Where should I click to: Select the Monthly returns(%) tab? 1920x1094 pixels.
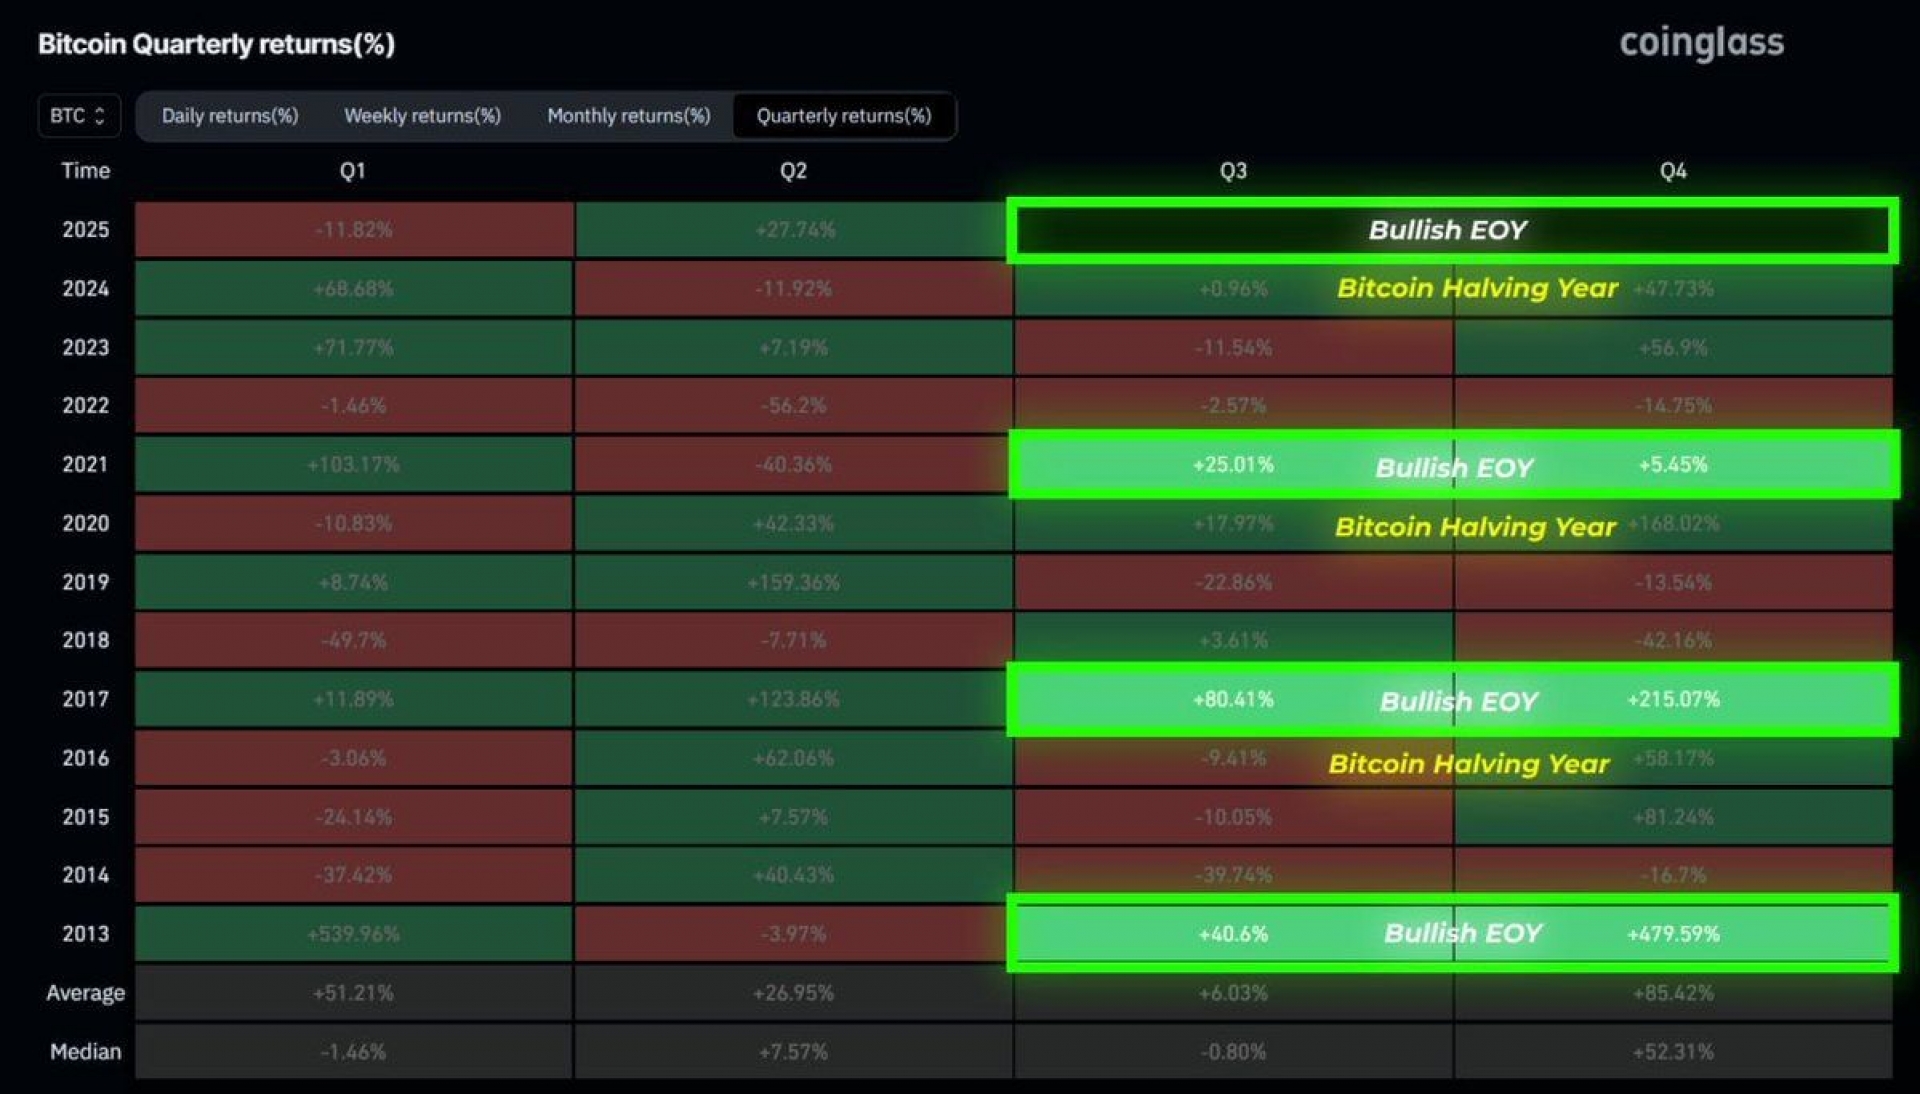tap(628, 116)
